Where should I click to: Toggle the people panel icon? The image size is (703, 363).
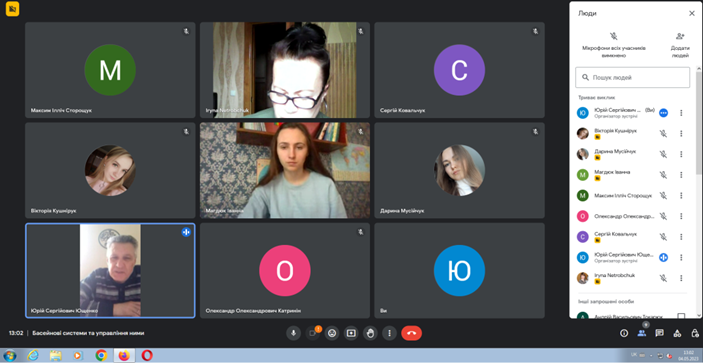[x=642, y=333]
